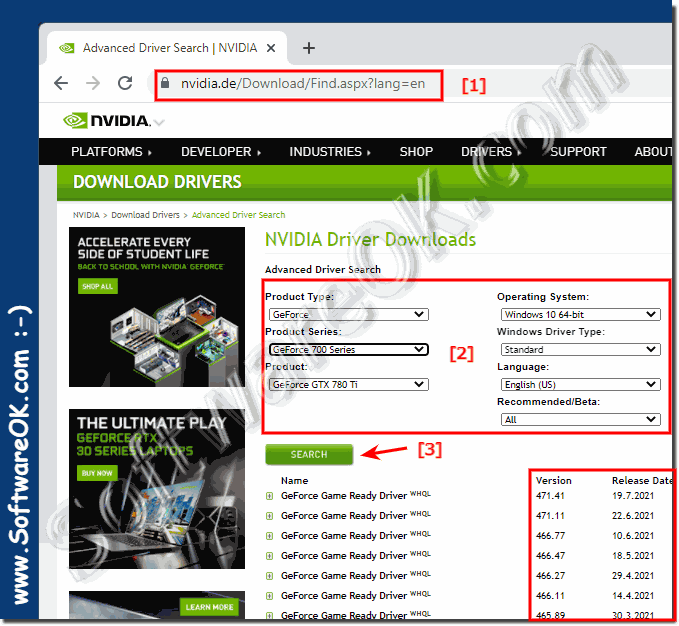Open the SUPPORT menu item
The width and height of the screenshot is (679, 626).
pos(578,152)
